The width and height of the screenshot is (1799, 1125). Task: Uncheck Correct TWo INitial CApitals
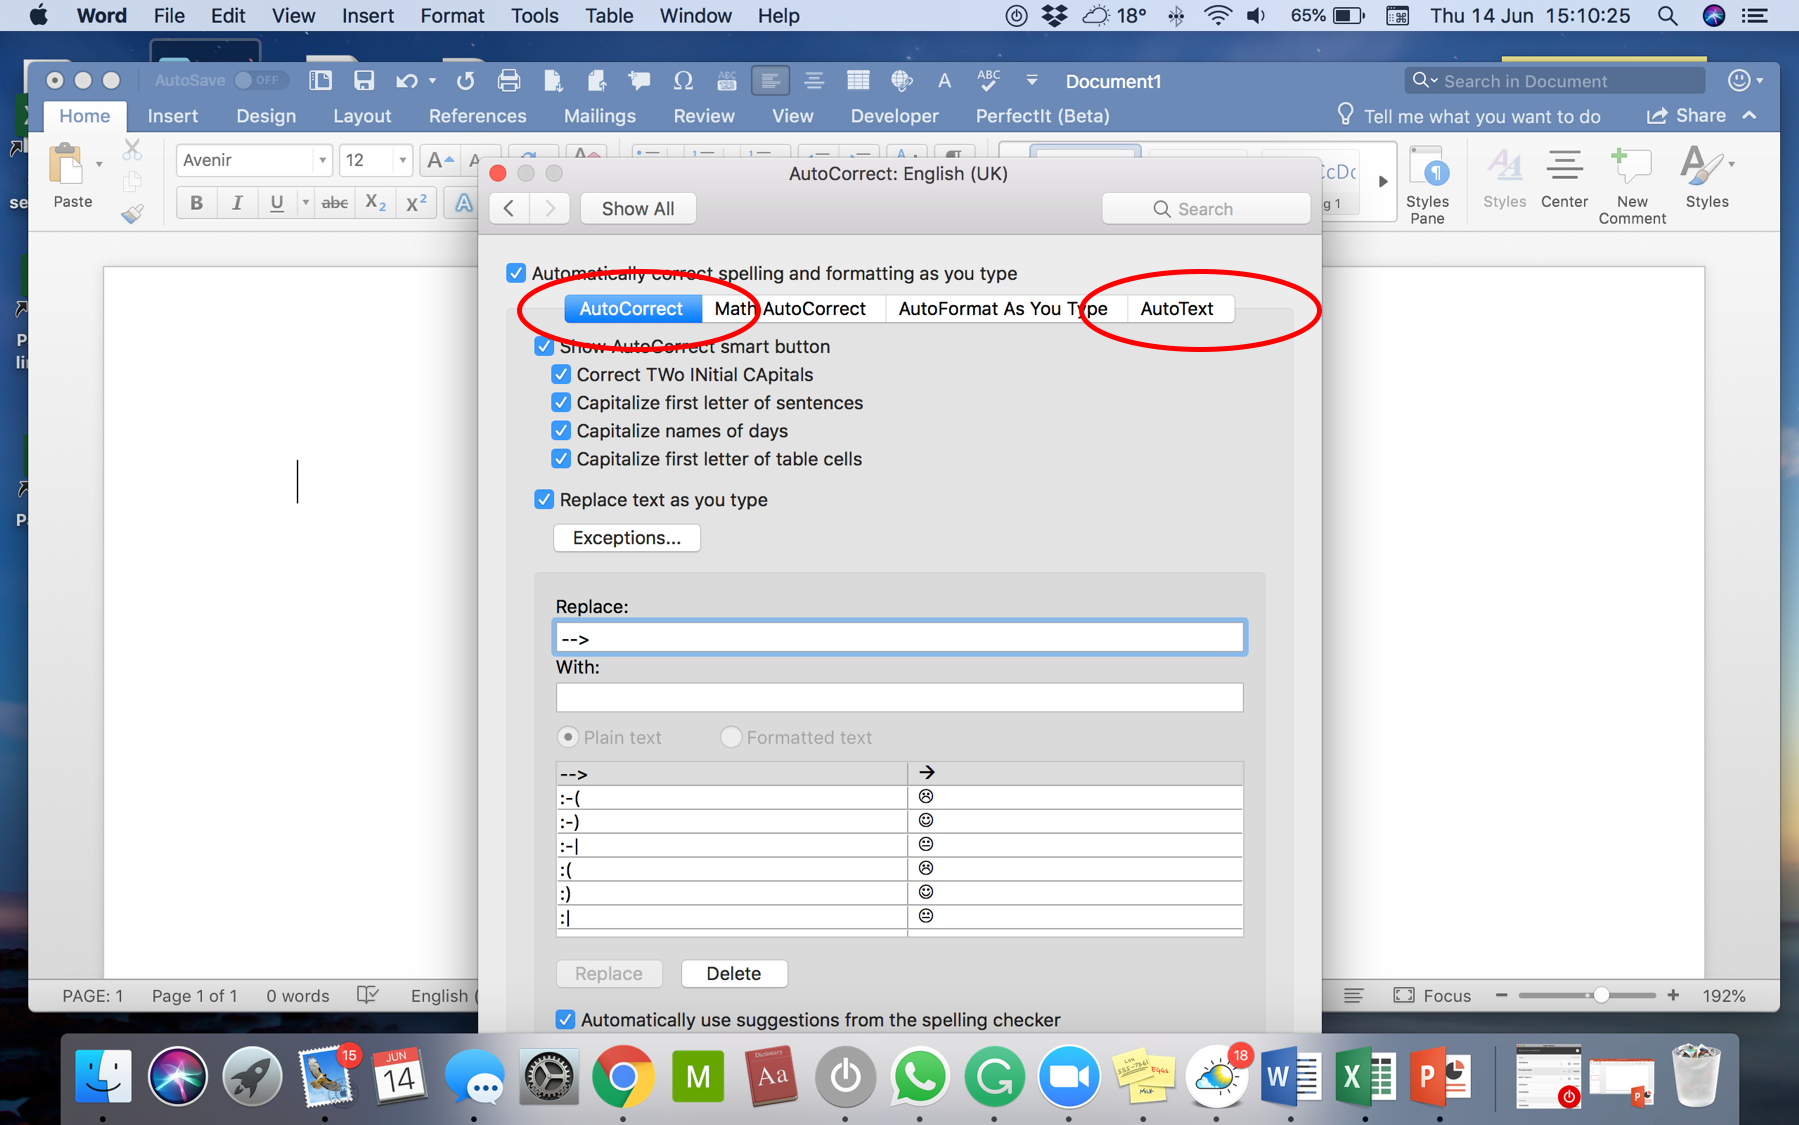click(x=562, y=375)
